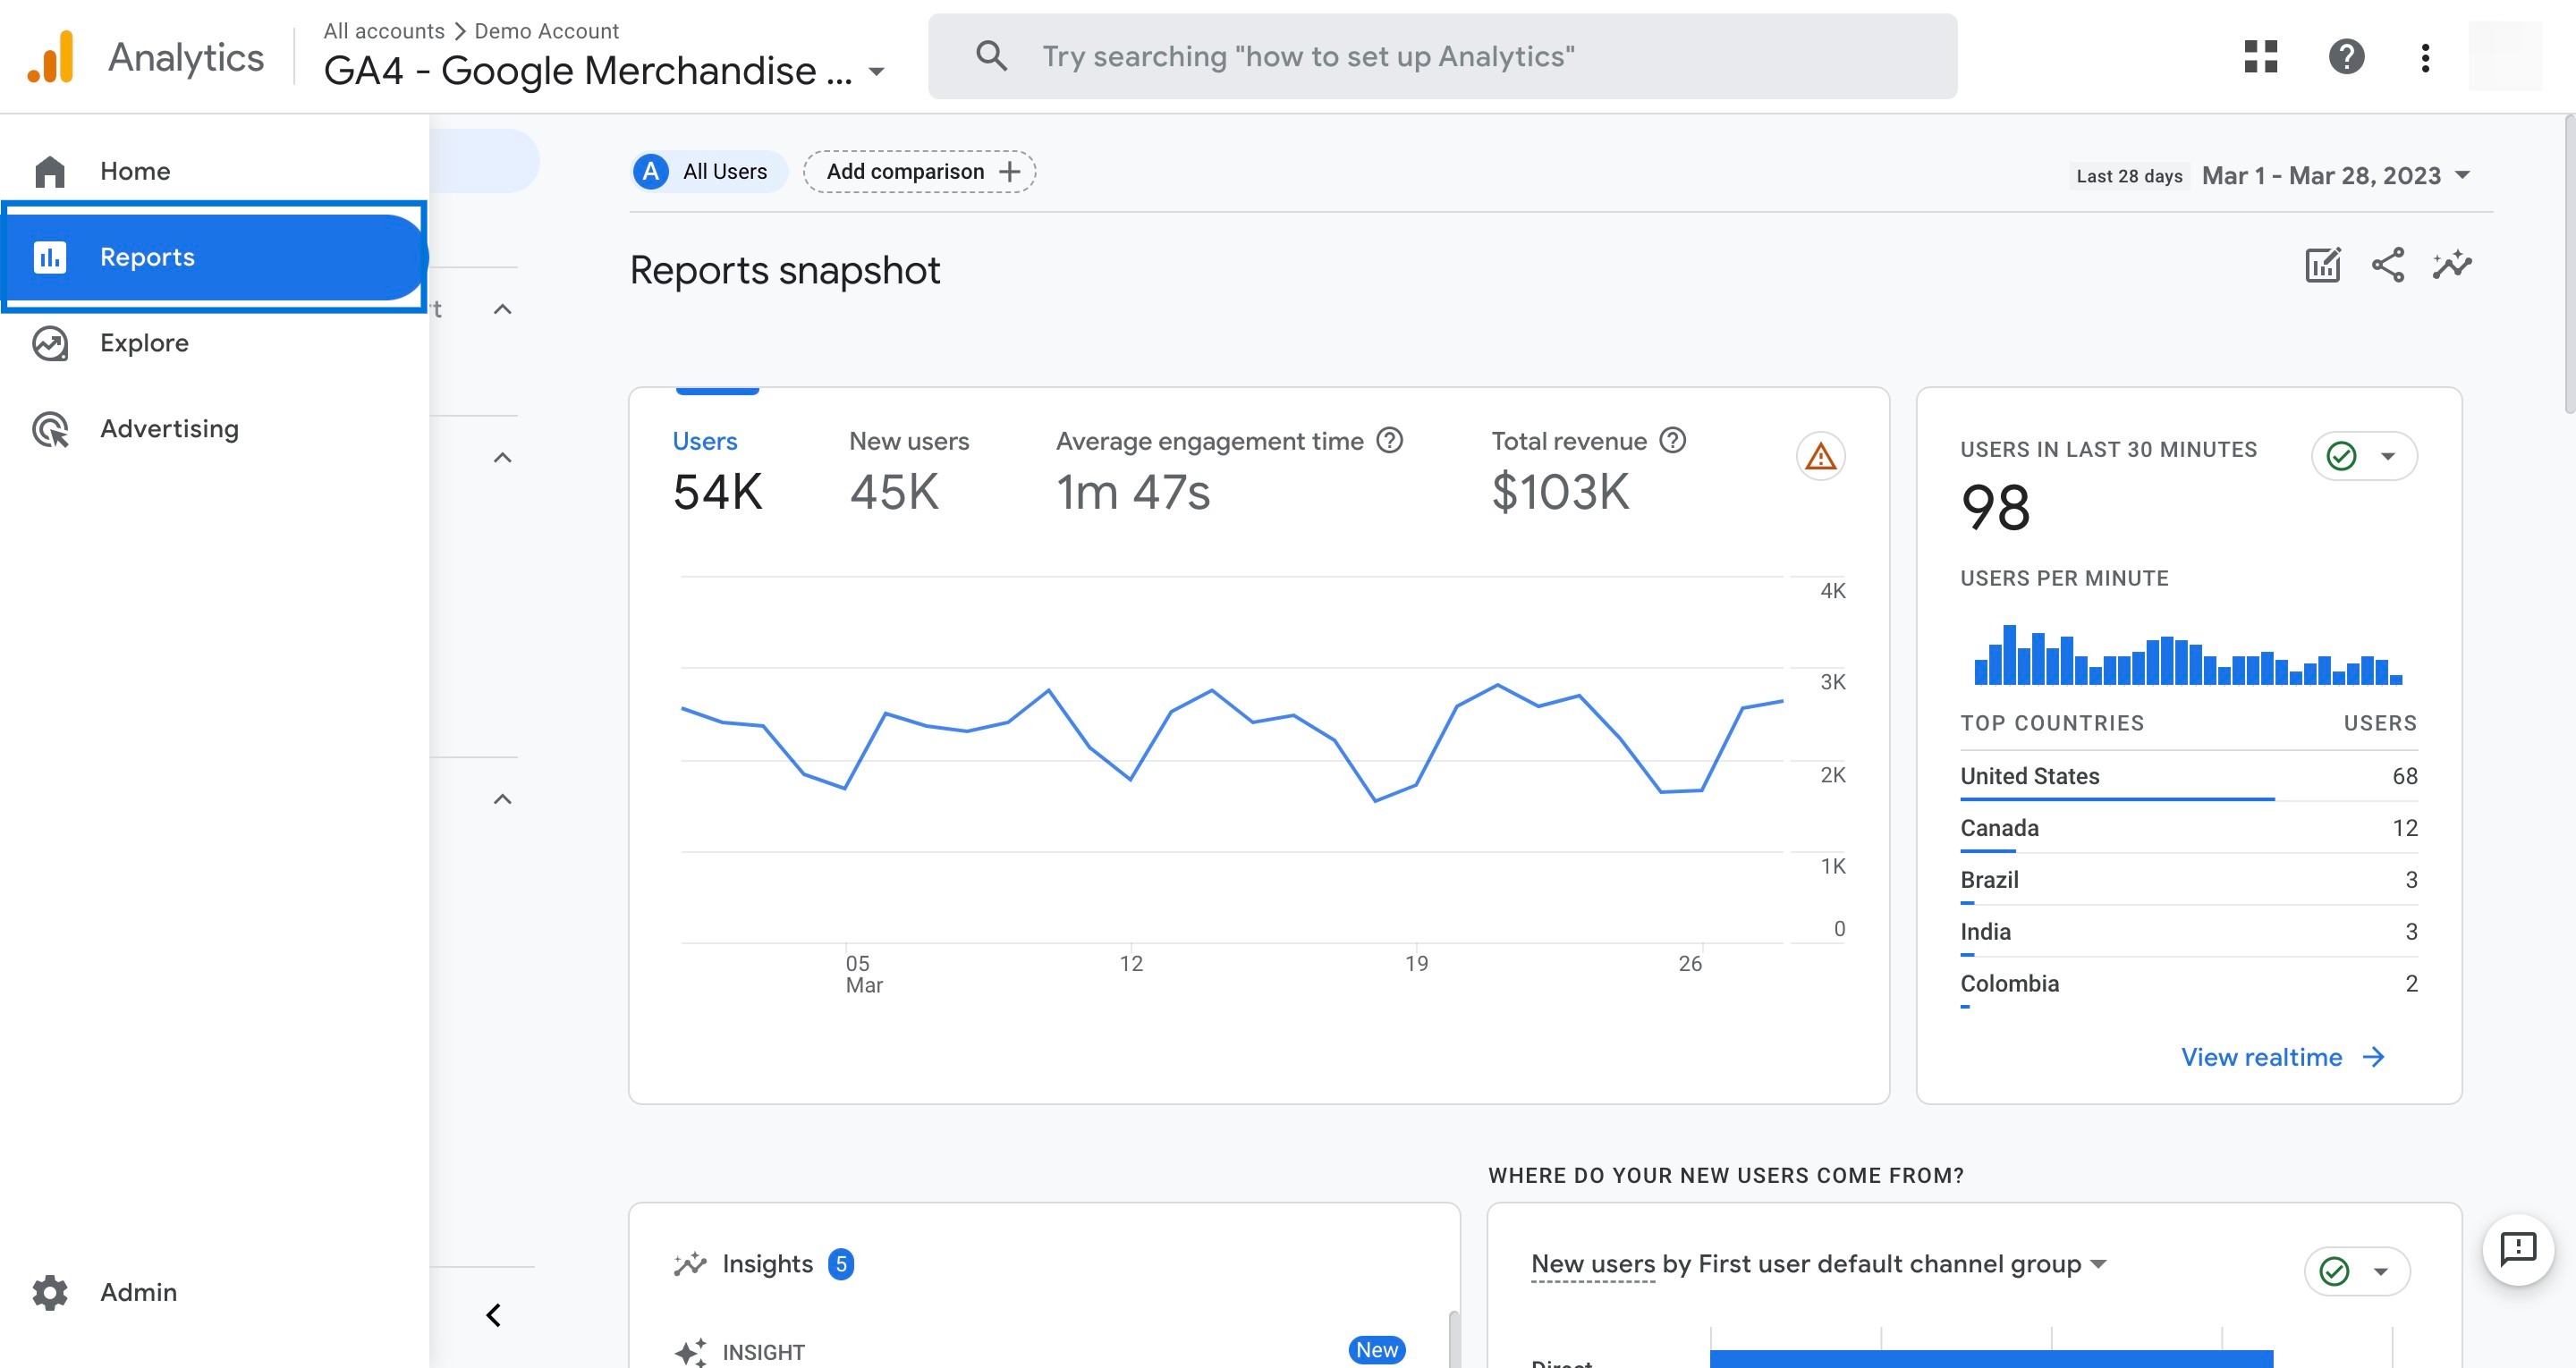Open the property selector dropdown
2576x1368 pixels.
pyautogui.click(x=605, y=71)
